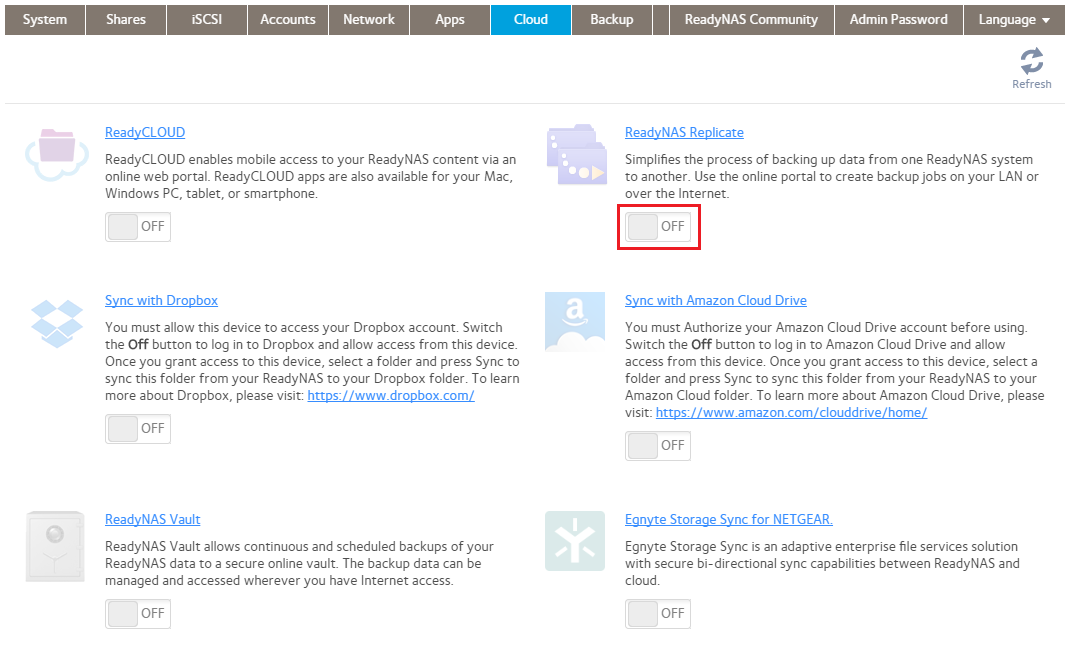Click the ReadyNAS Vault heading link
This screenshot has width=1071, height=647.
152,520
